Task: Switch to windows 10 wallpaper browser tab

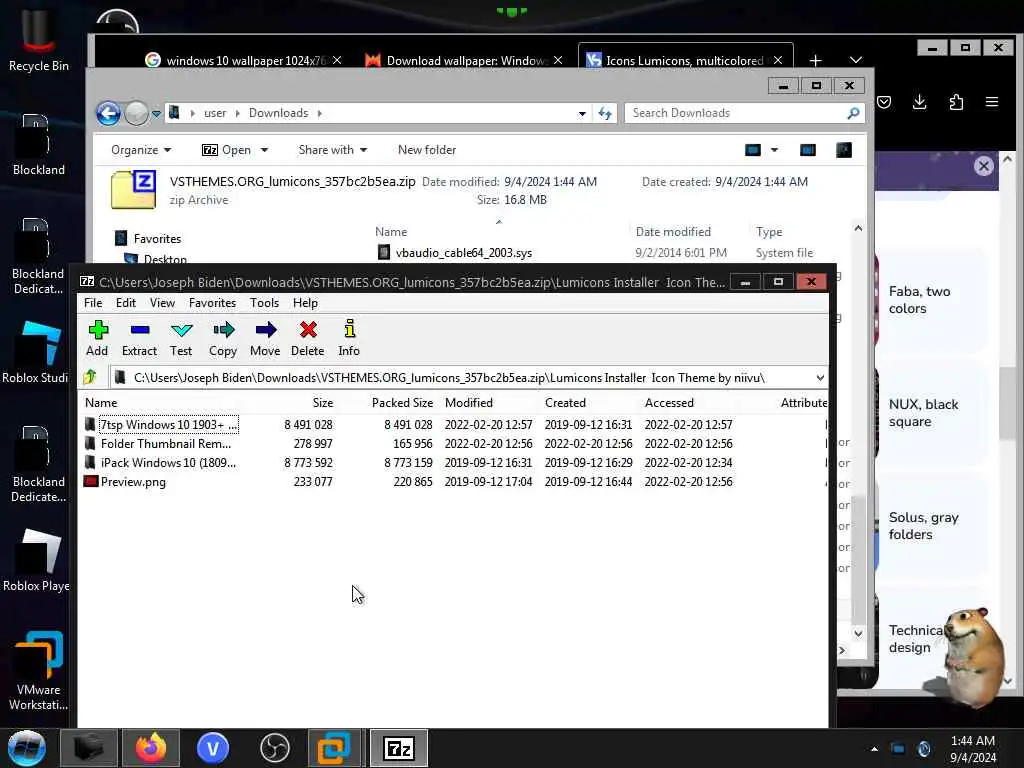Action: click(244, 61)
